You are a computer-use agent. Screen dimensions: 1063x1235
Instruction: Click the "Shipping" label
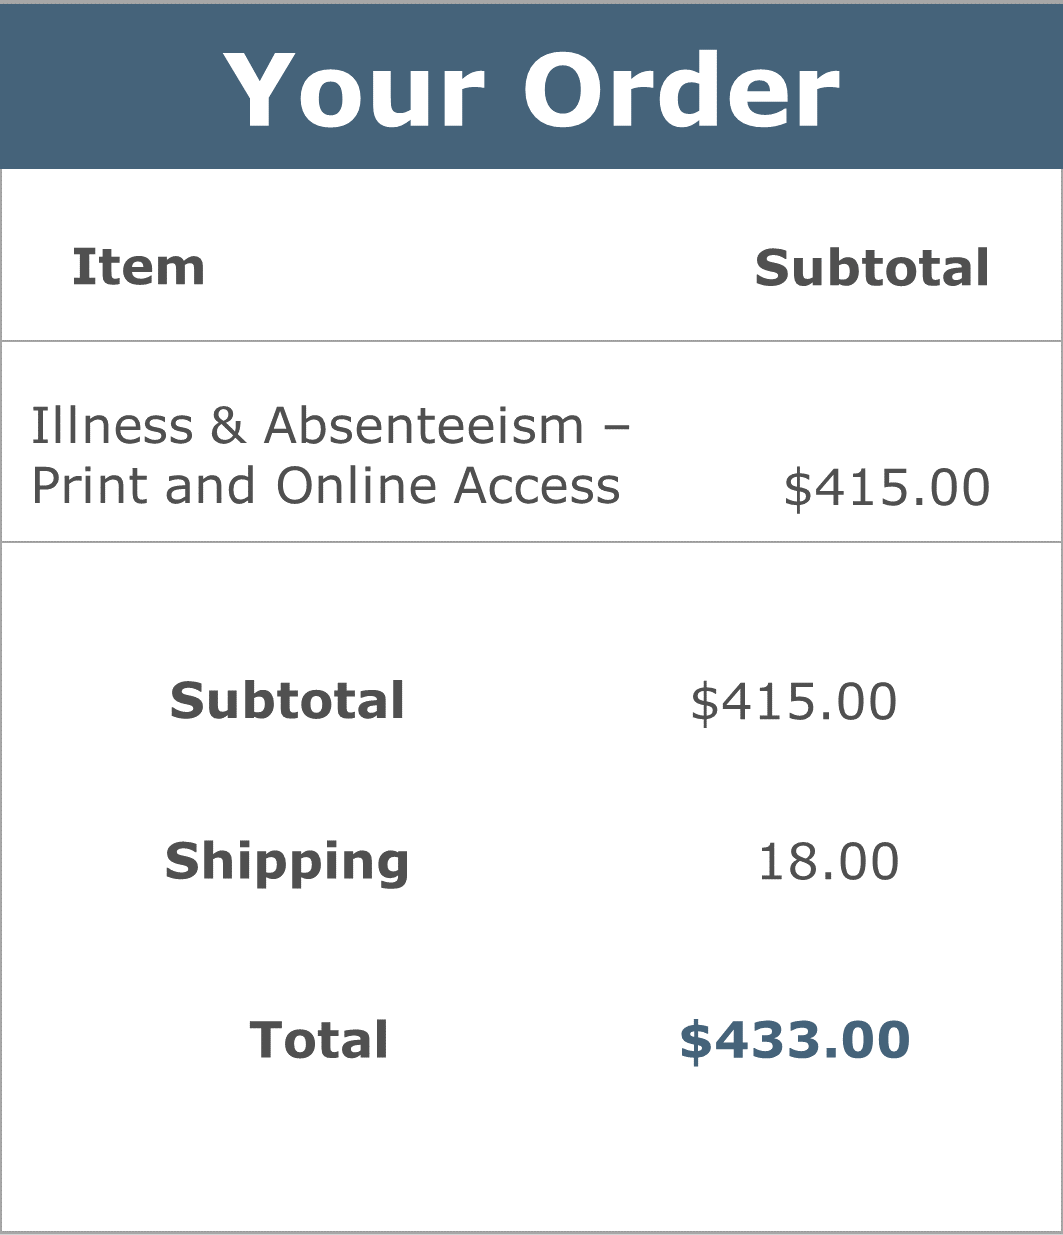coord(287,862)
